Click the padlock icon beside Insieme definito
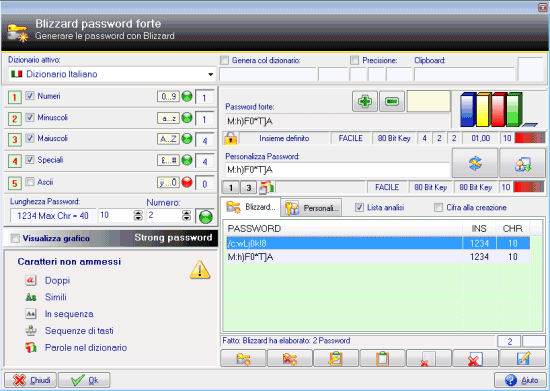Screen dimensions: 550x391 point(230,138)
